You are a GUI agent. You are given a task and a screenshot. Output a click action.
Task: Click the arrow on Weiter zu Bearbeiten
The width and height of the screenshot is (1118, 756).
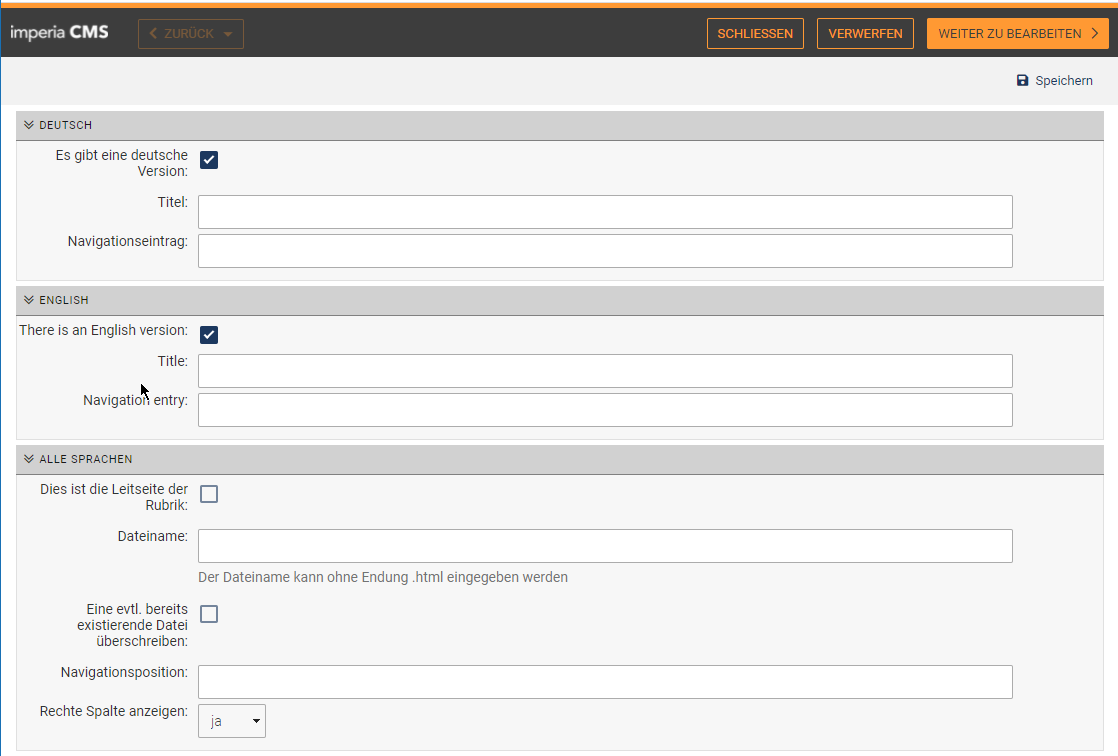click(1094, 34)
